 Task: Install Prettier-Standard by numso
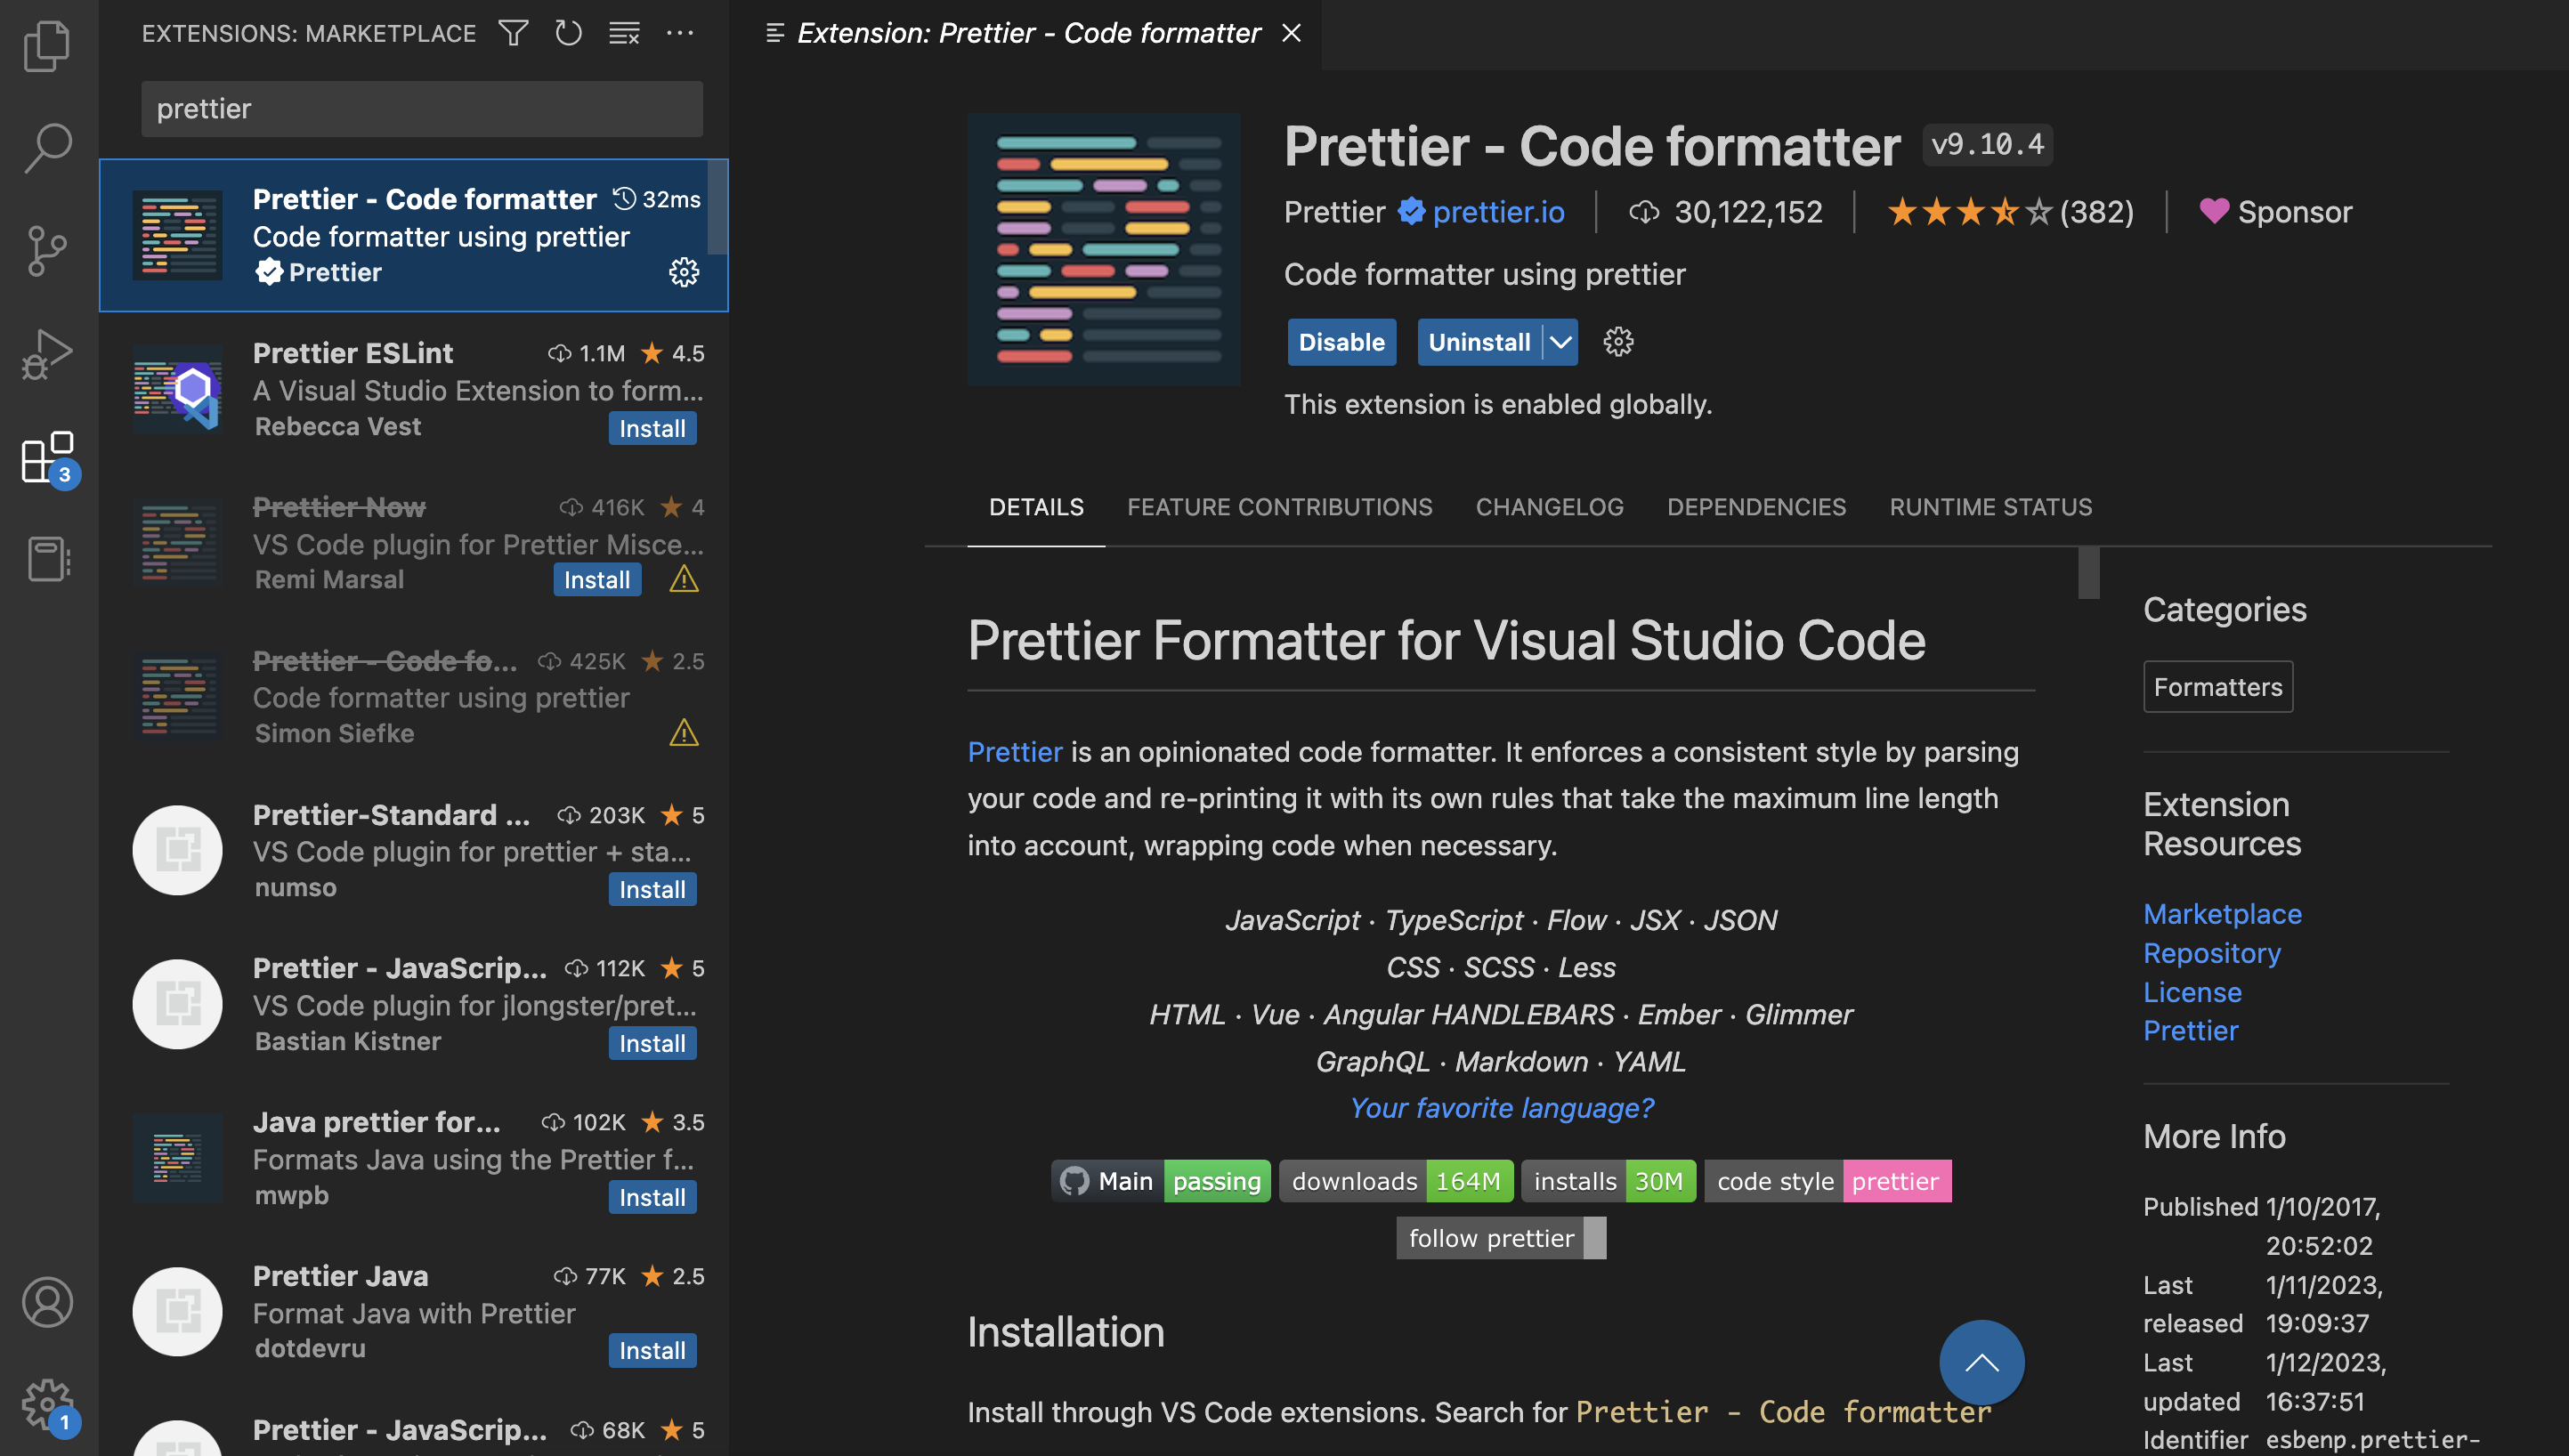tap(652, 889)
